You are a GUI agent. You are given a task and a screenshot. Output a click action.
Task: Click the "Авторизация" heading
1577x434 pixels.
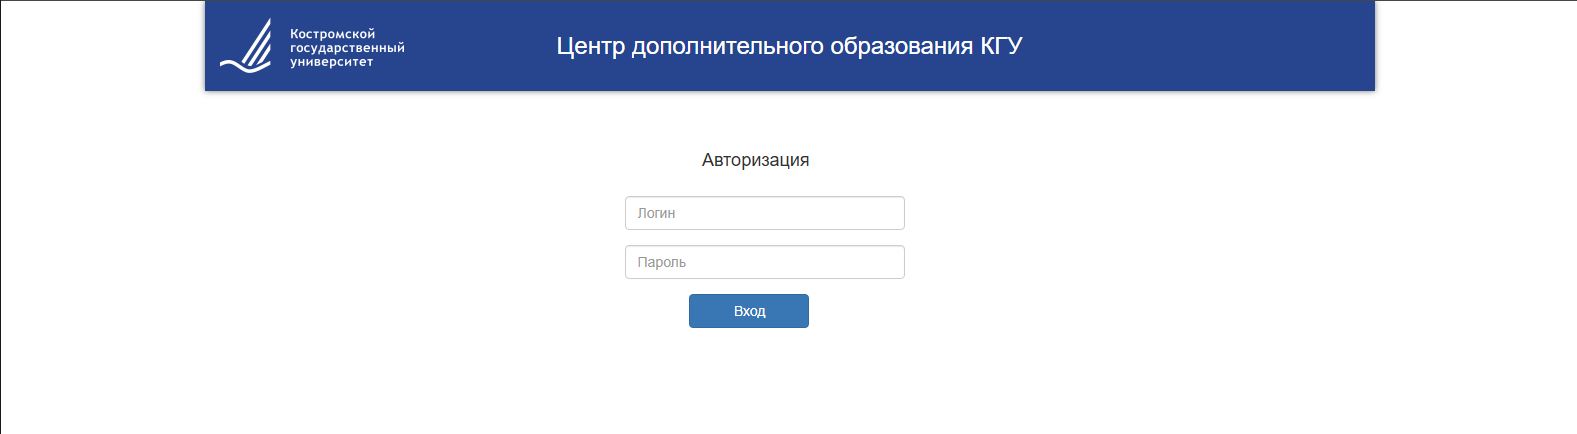point(755,160)
